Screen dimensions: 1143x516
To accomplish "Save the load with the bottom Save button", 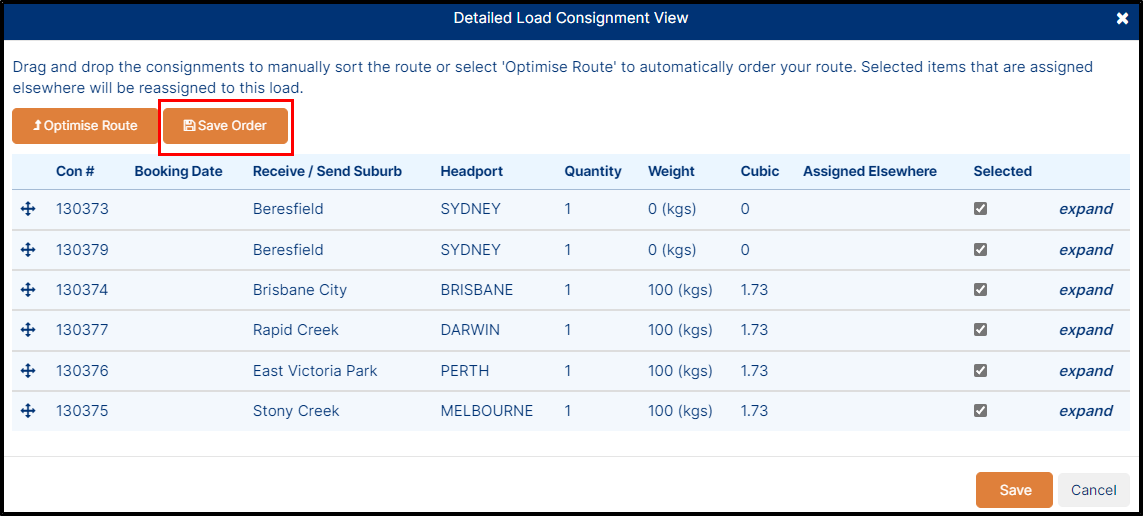I will [1015, 490].
